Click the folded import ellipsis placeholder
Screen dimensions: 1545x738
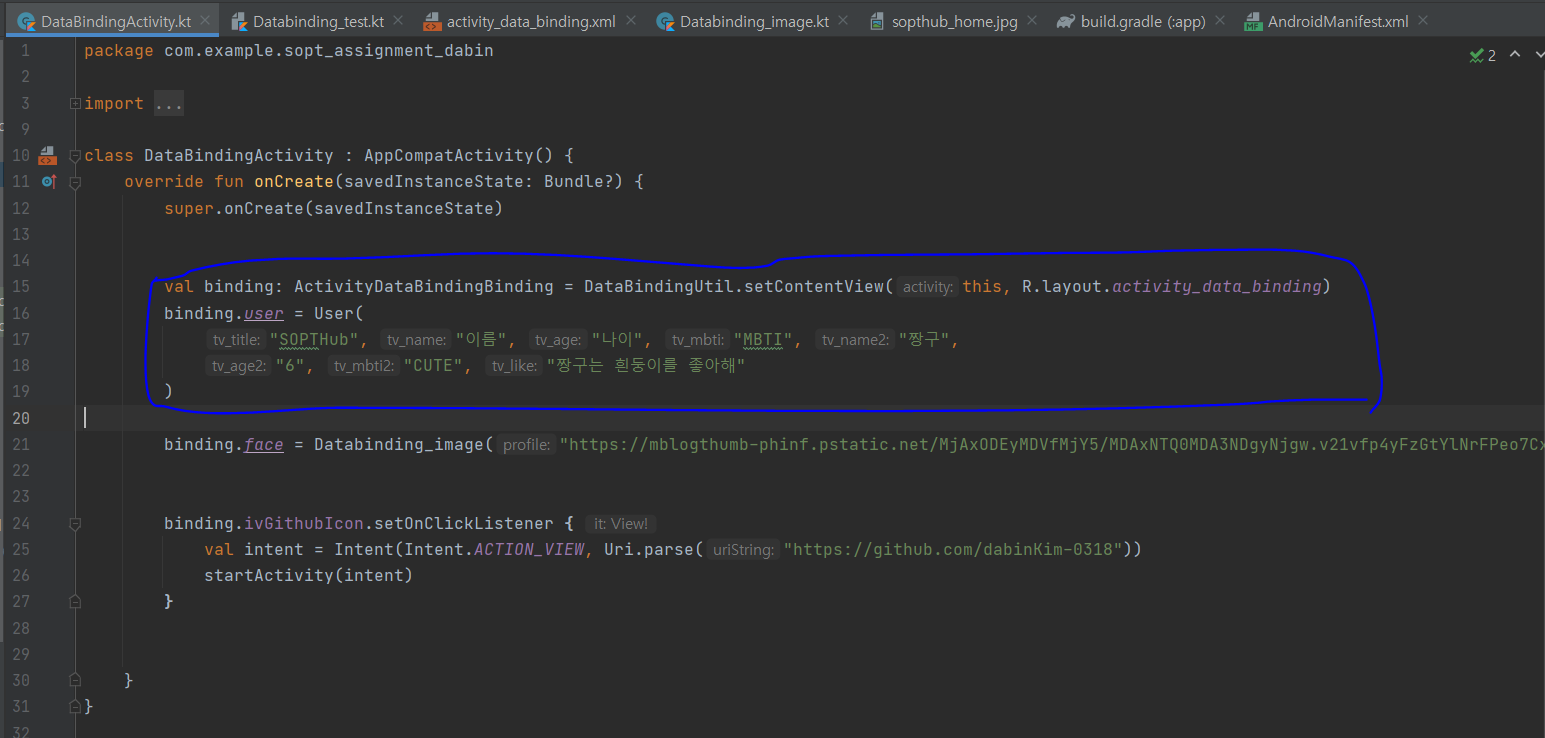point(168,104)
